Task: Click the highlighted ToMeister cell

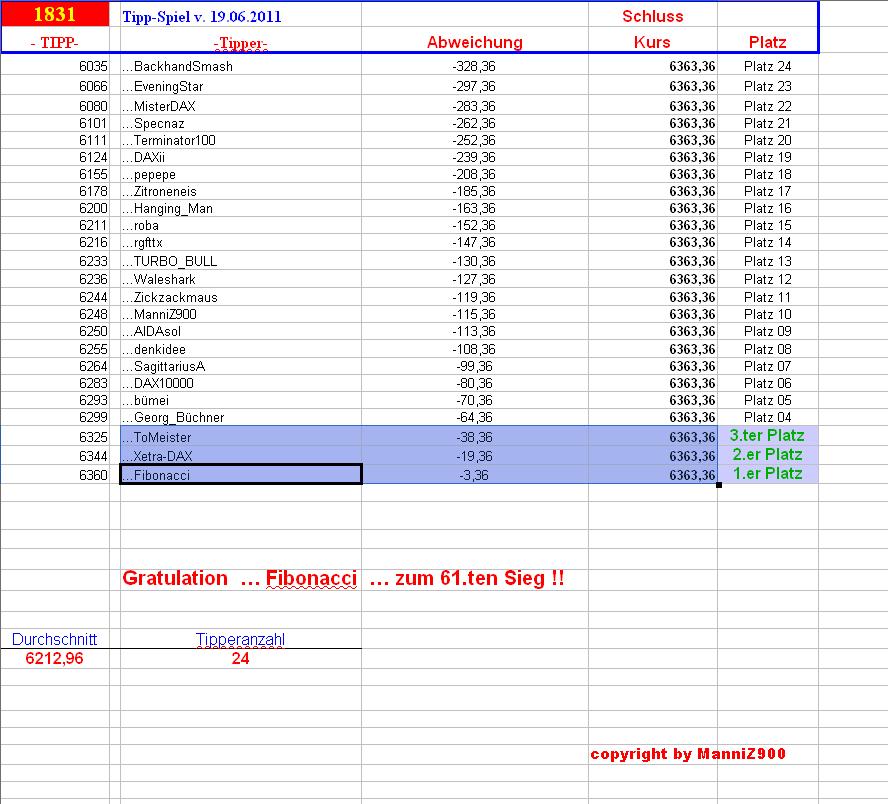Action: 241,437
